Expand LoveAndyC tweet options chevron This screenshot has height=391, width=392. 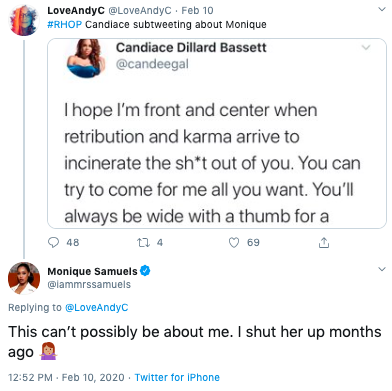tap(382, 9)
